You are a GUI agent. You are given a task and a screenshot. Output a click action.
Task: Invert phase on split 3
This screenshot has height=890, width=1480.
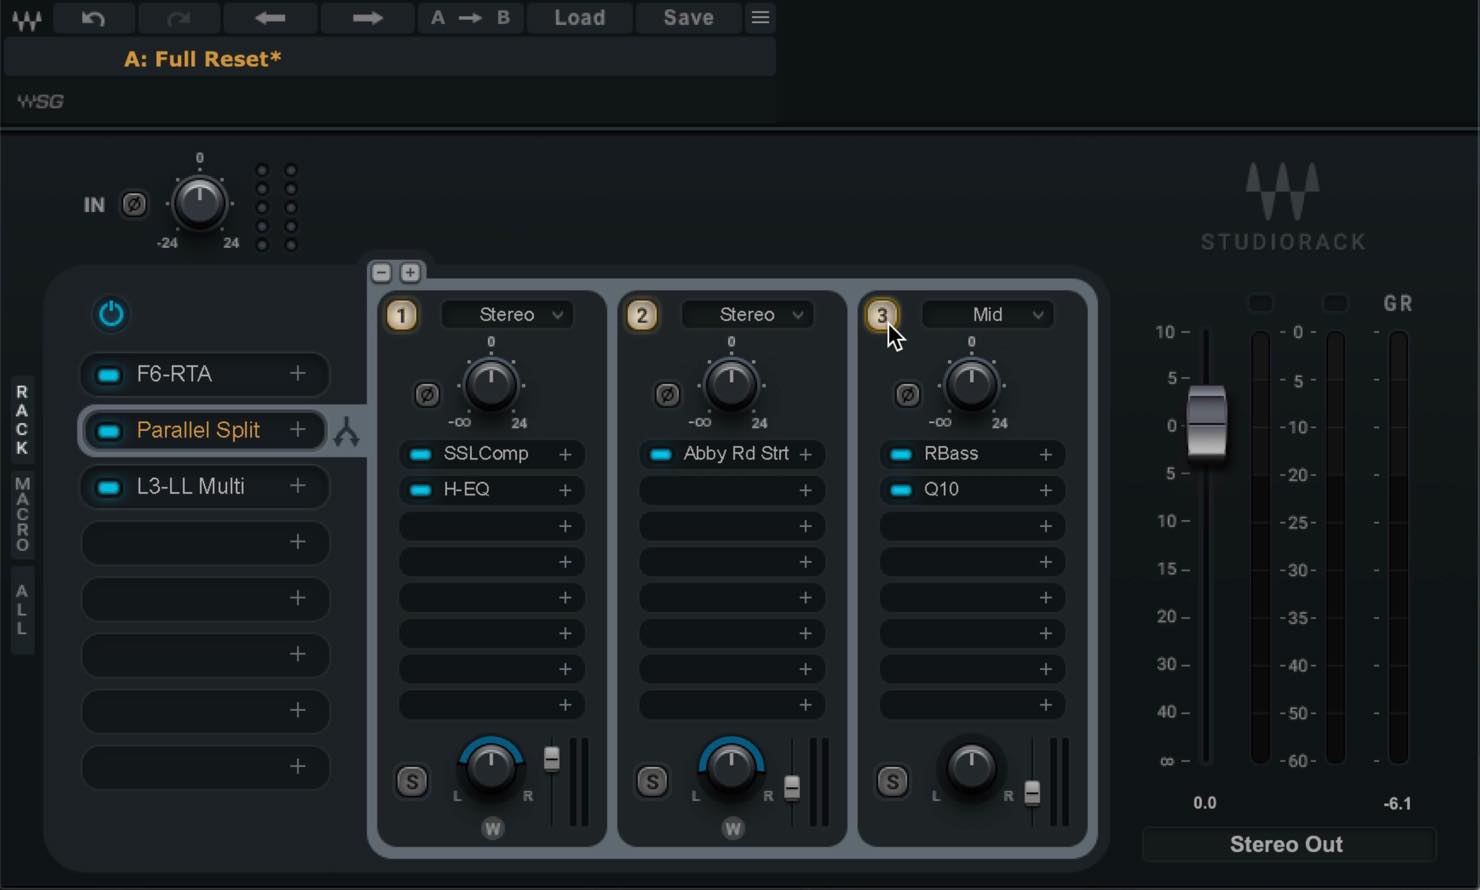pyautogui.click(x=907, y=394)
